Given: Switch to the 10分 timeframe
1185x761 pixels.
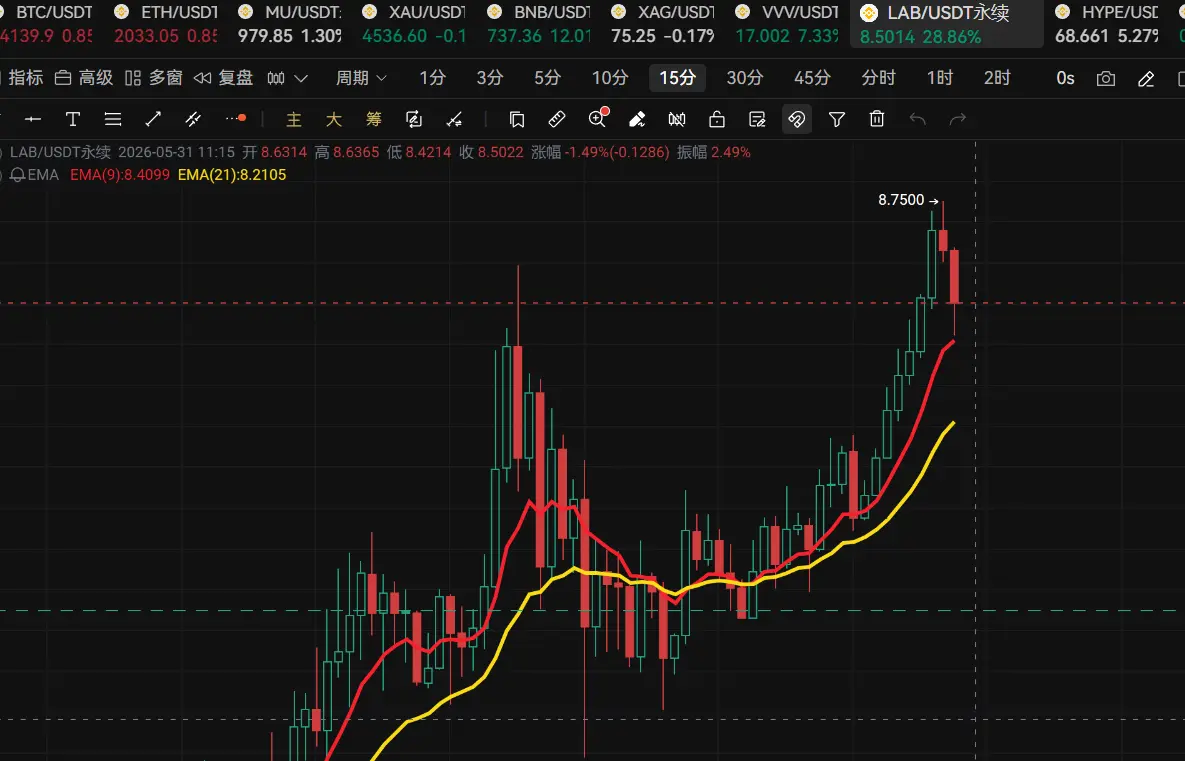Looking at the screenshot, I should coord(610,78).
